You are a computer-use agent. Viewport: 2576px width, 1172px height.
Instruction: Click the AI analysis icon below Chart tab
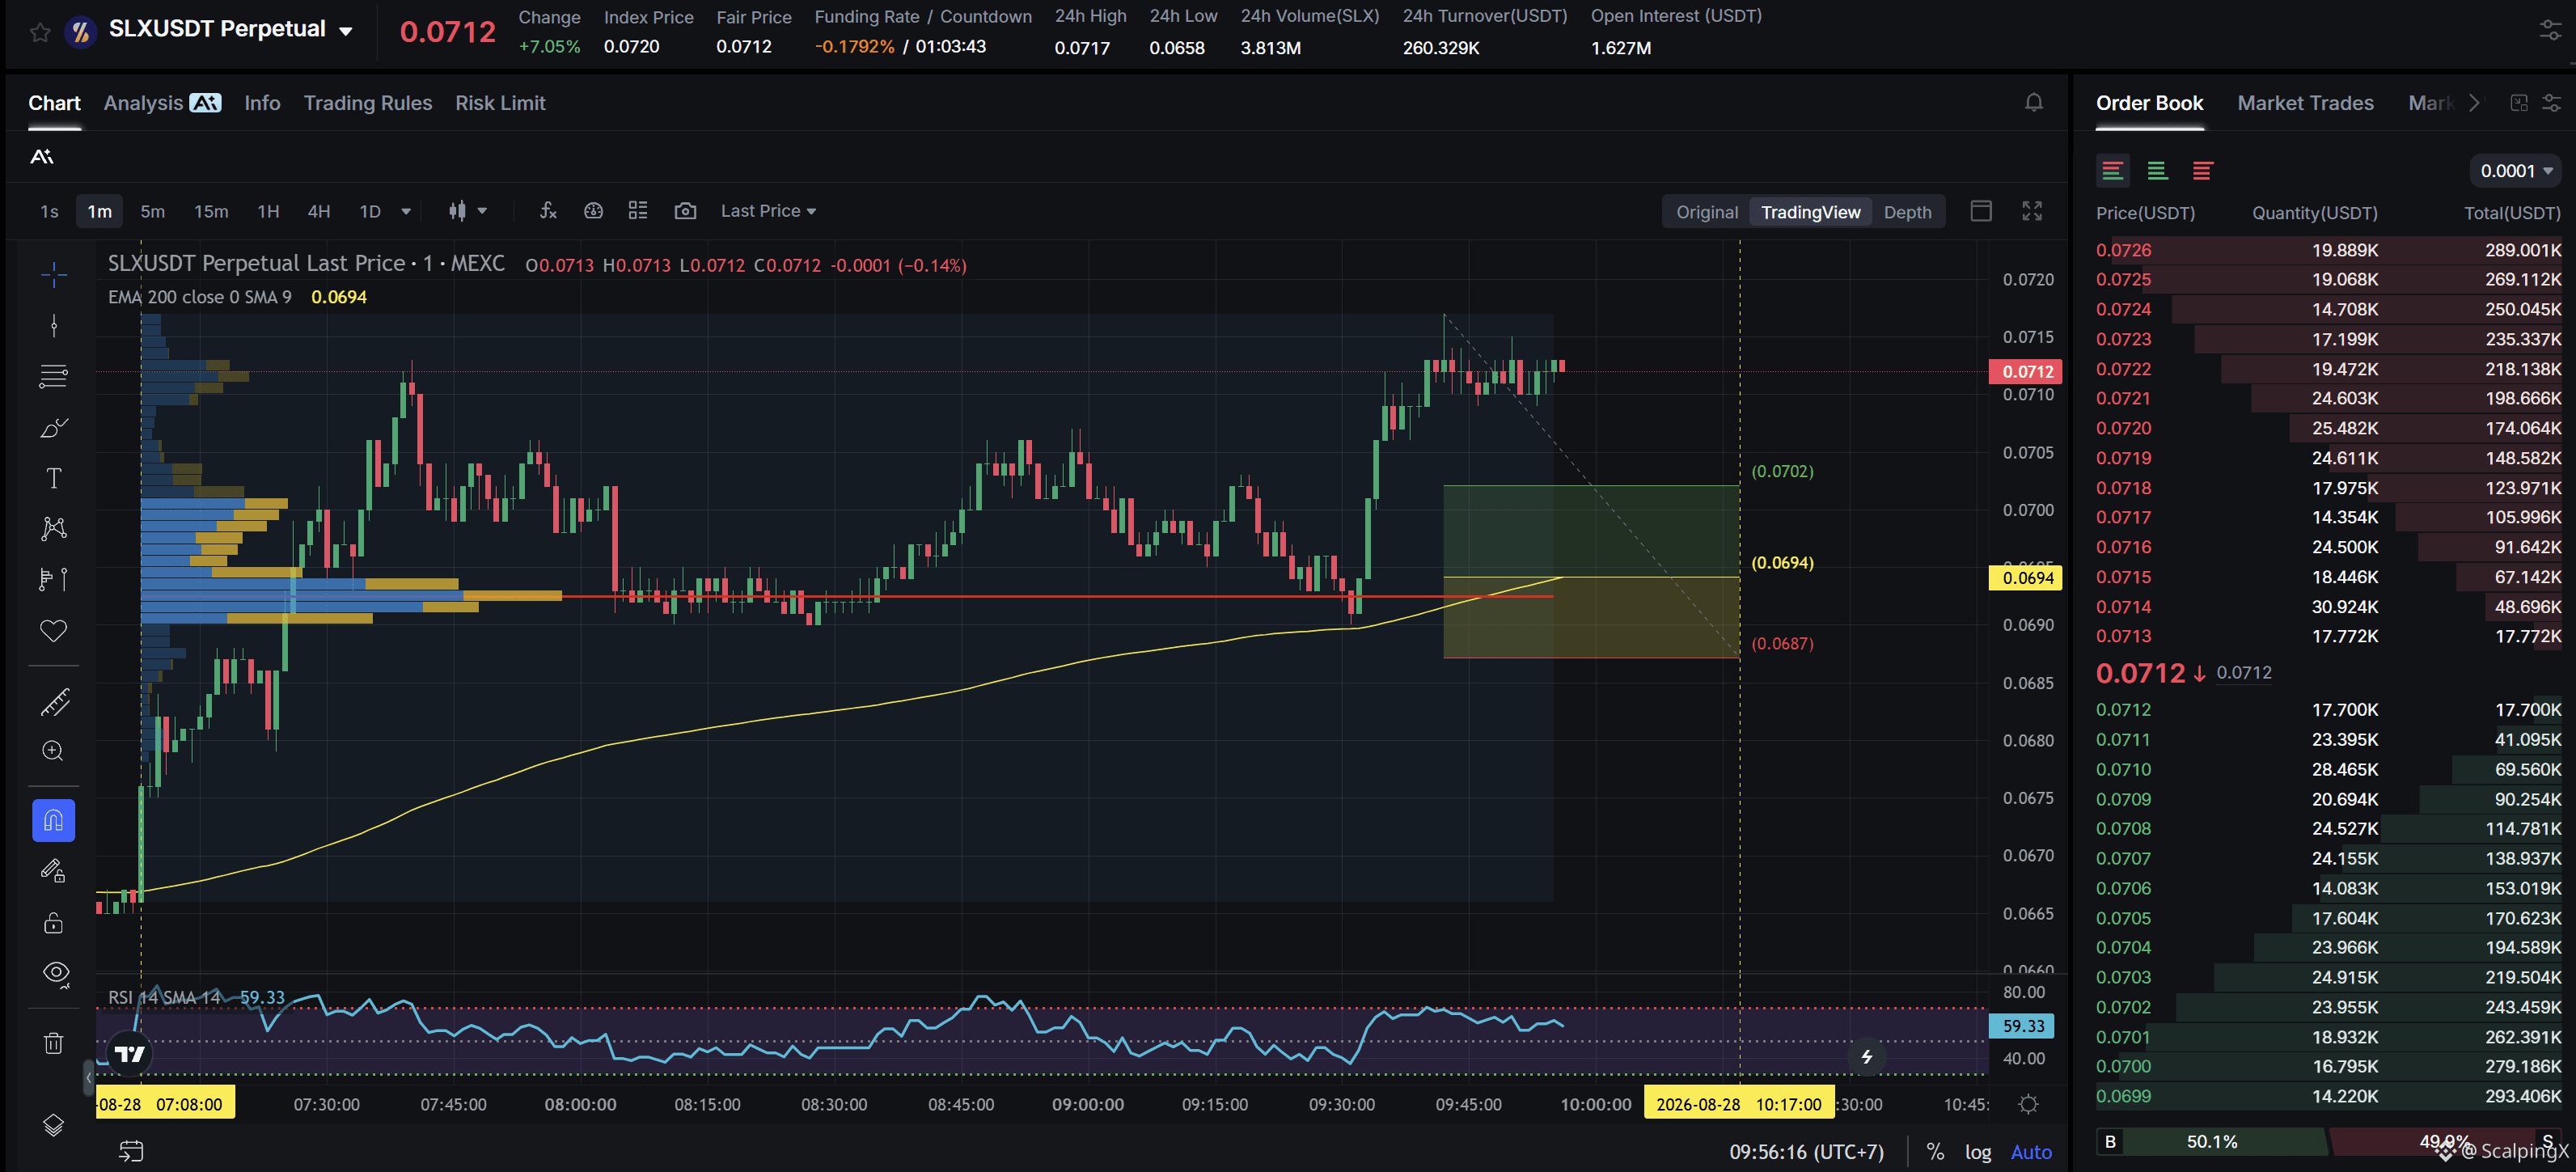tap(42, 156)
